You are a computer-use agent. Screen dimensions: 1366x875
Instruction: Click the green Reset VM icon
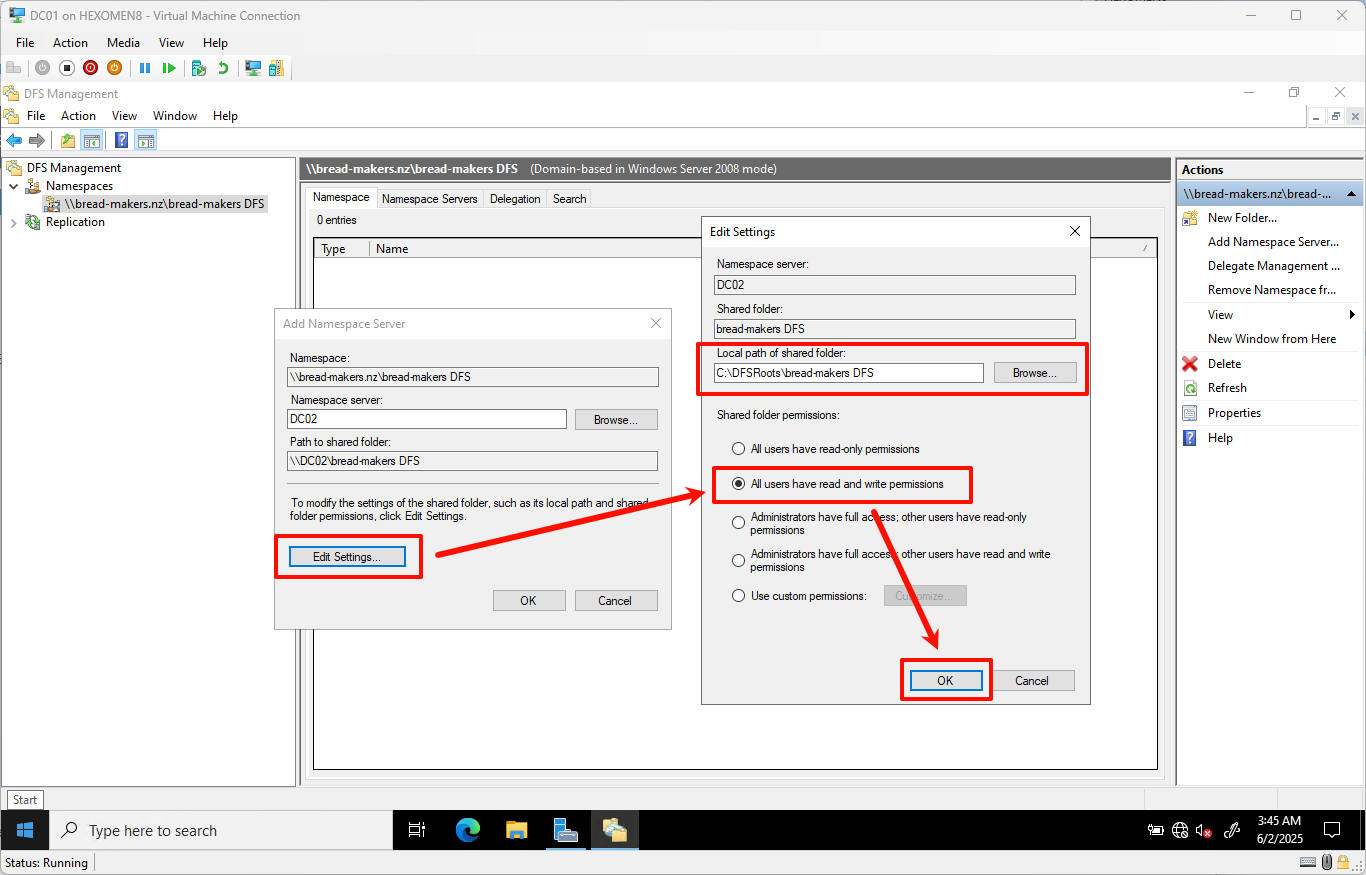169,68
